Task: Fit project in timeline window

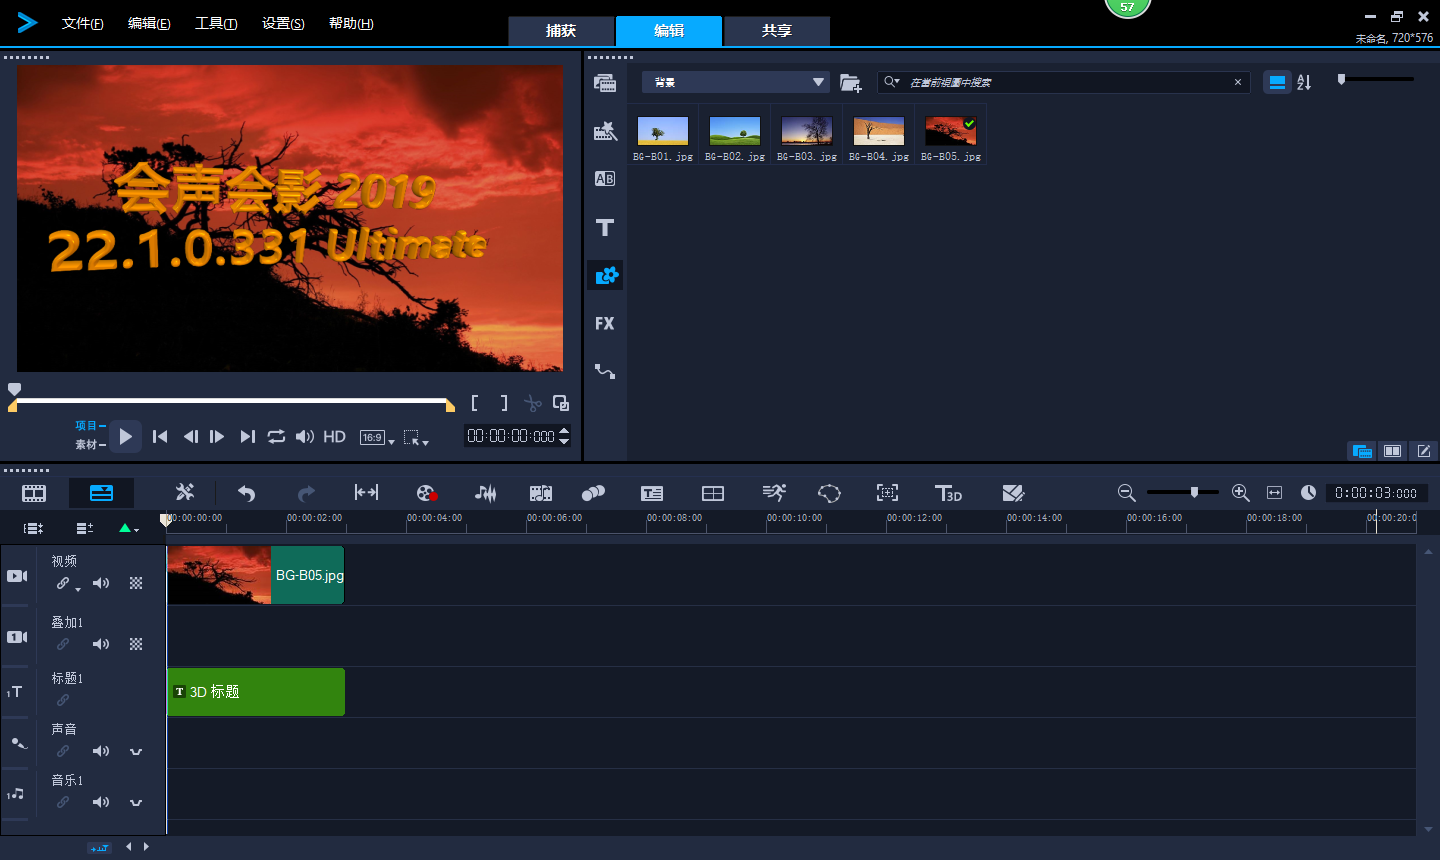Action: [1274, 493]
